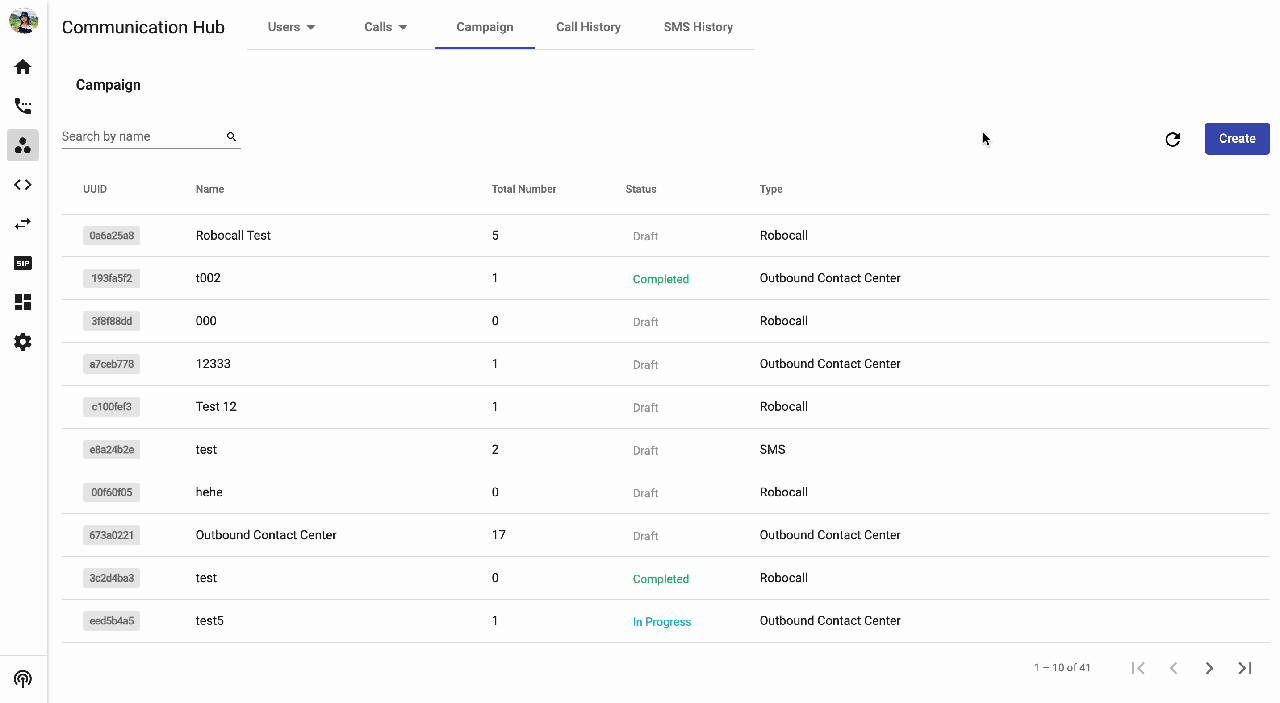Click UUID chip 193fa5f2
Screen dimensions: 1280x703
click(x=111, y=278)
